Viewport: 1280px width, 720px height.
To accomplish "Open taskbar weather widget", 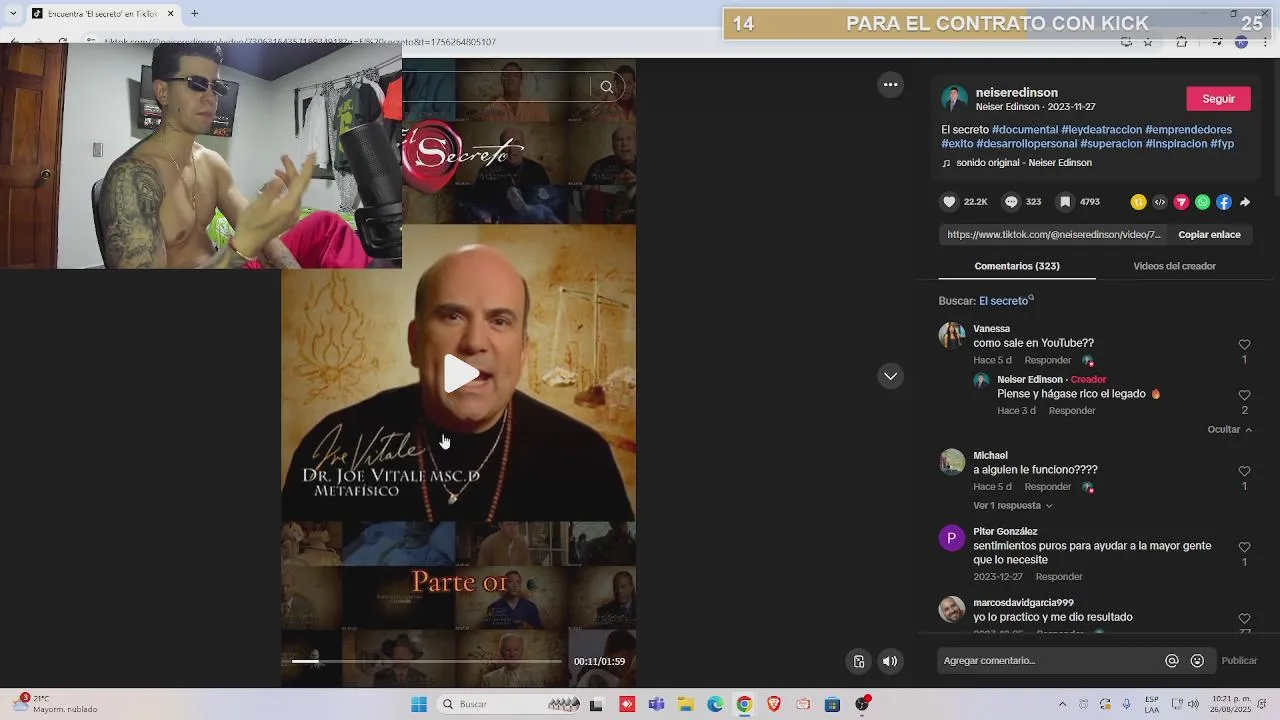I will tap(55, 704).
